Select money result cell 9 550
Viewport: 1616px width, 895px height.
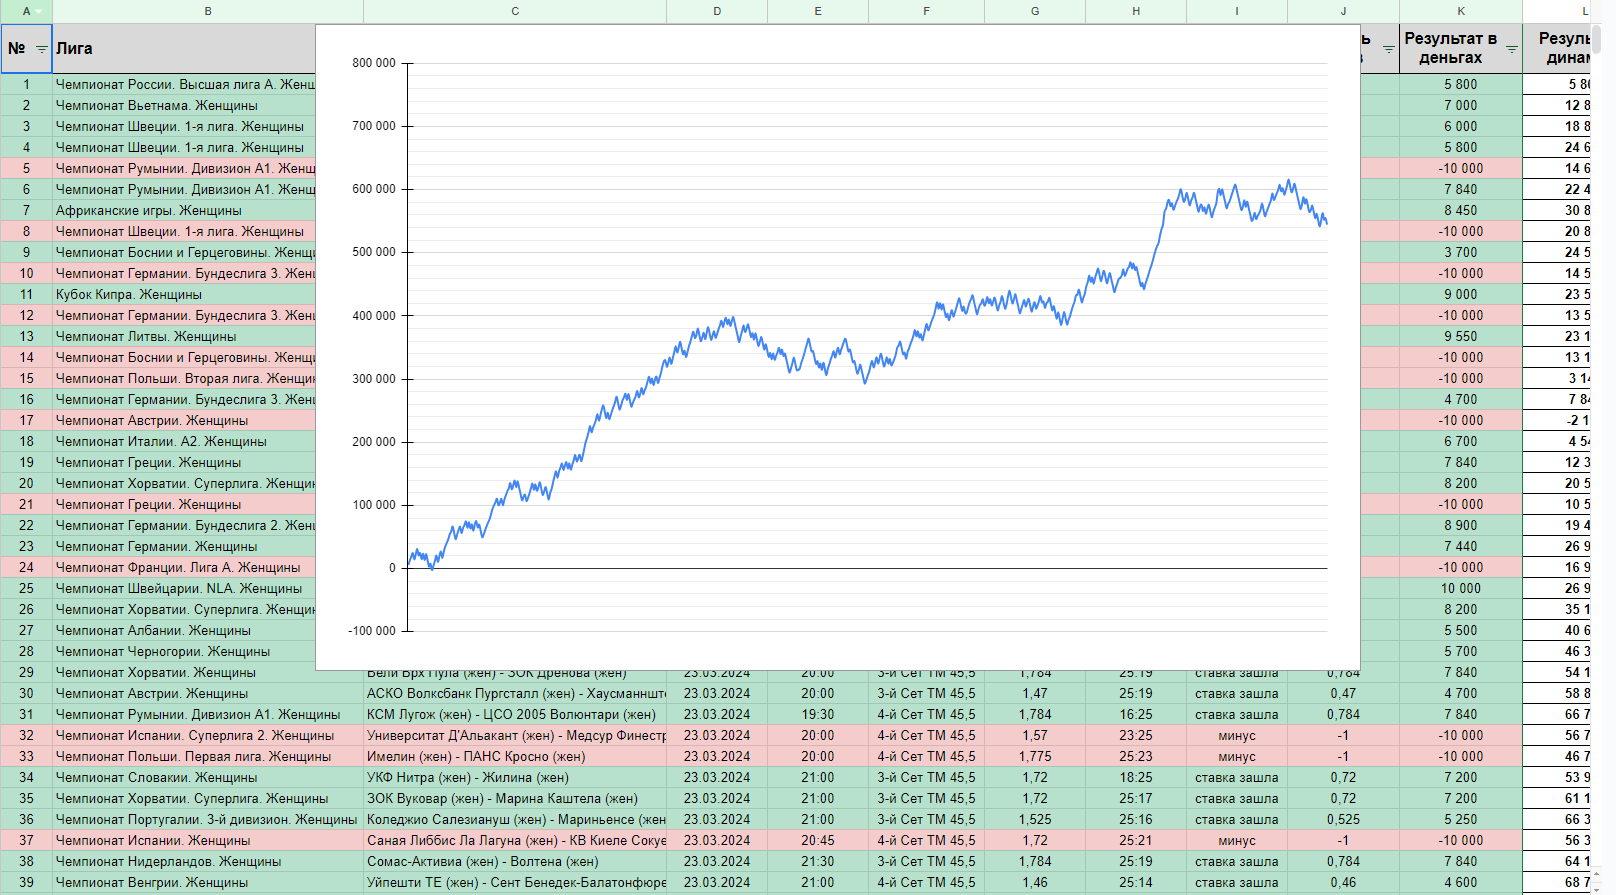point(1461,336)
